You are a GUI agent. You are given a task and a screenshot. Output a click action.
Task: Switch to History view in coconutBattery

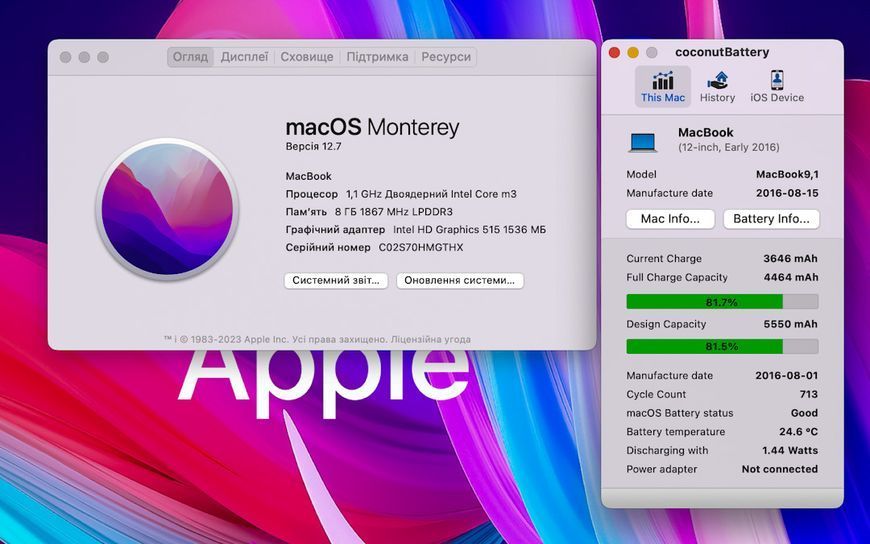[717, 87]
